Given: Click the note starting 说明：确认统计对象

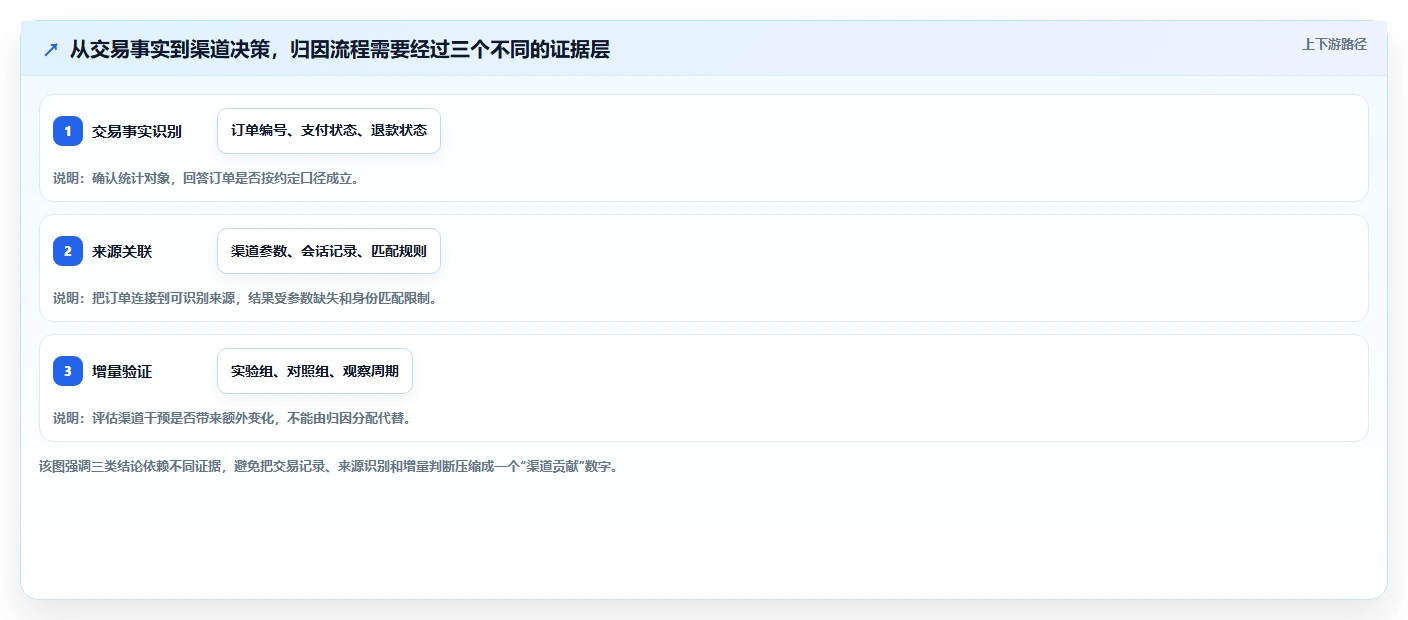Looking at the screenshot, I should coord(206,178).
